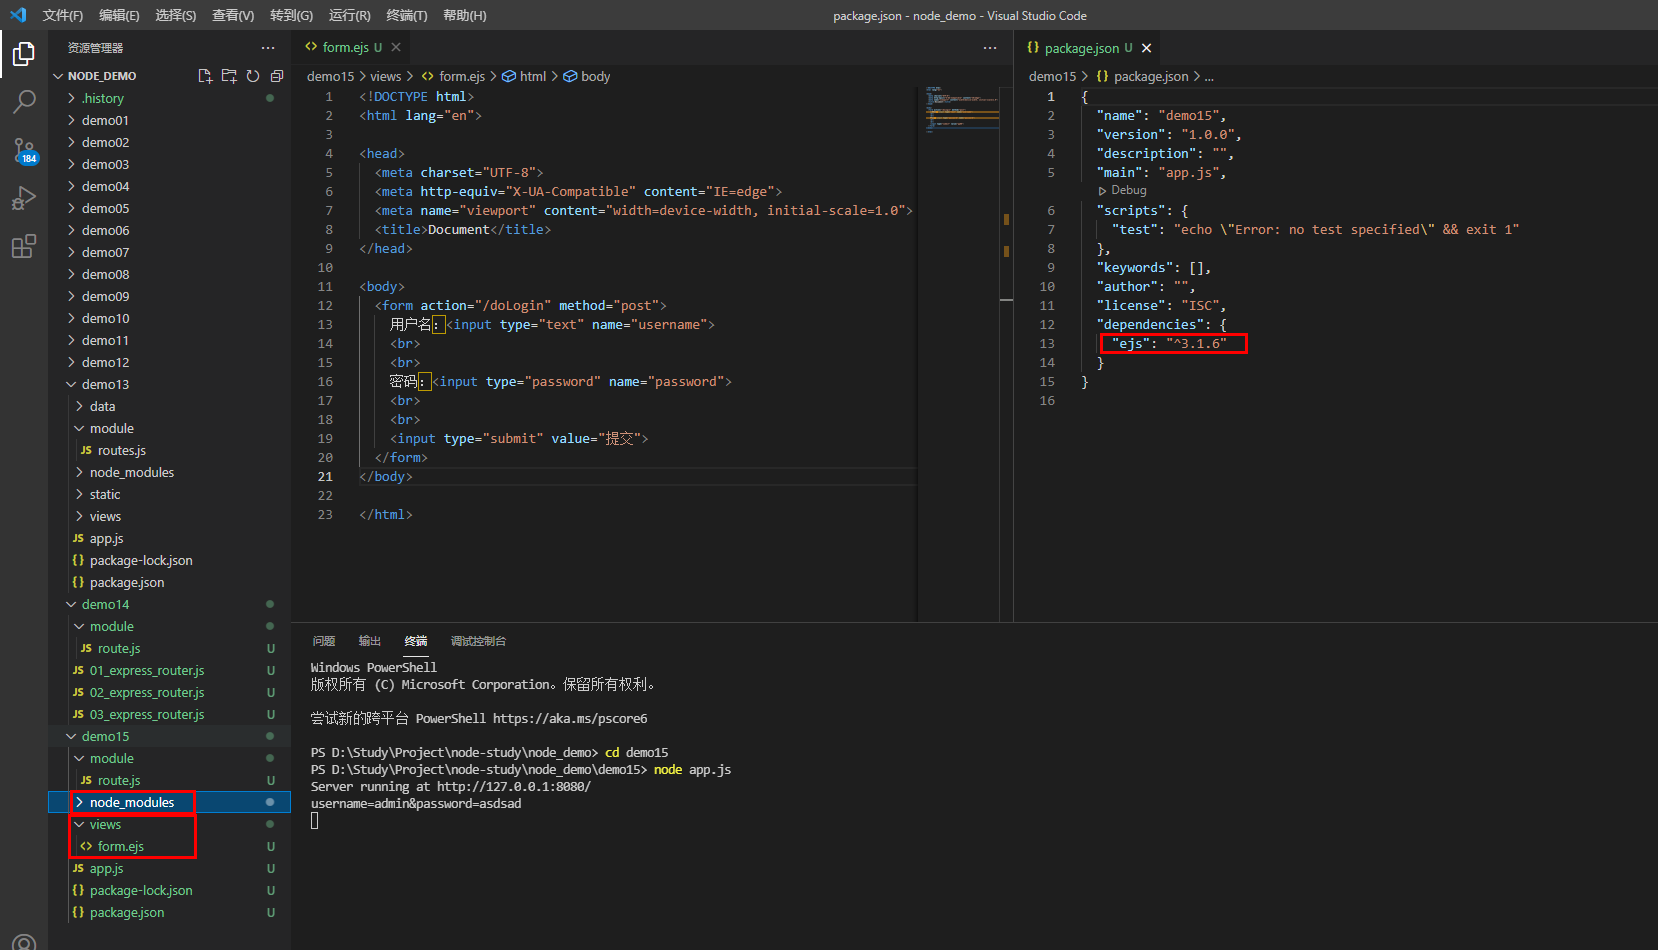Screen dimensions: 1658x950
Task: Click terminal input cursor area
Action: pyautogui.click(x=314, y=821)
